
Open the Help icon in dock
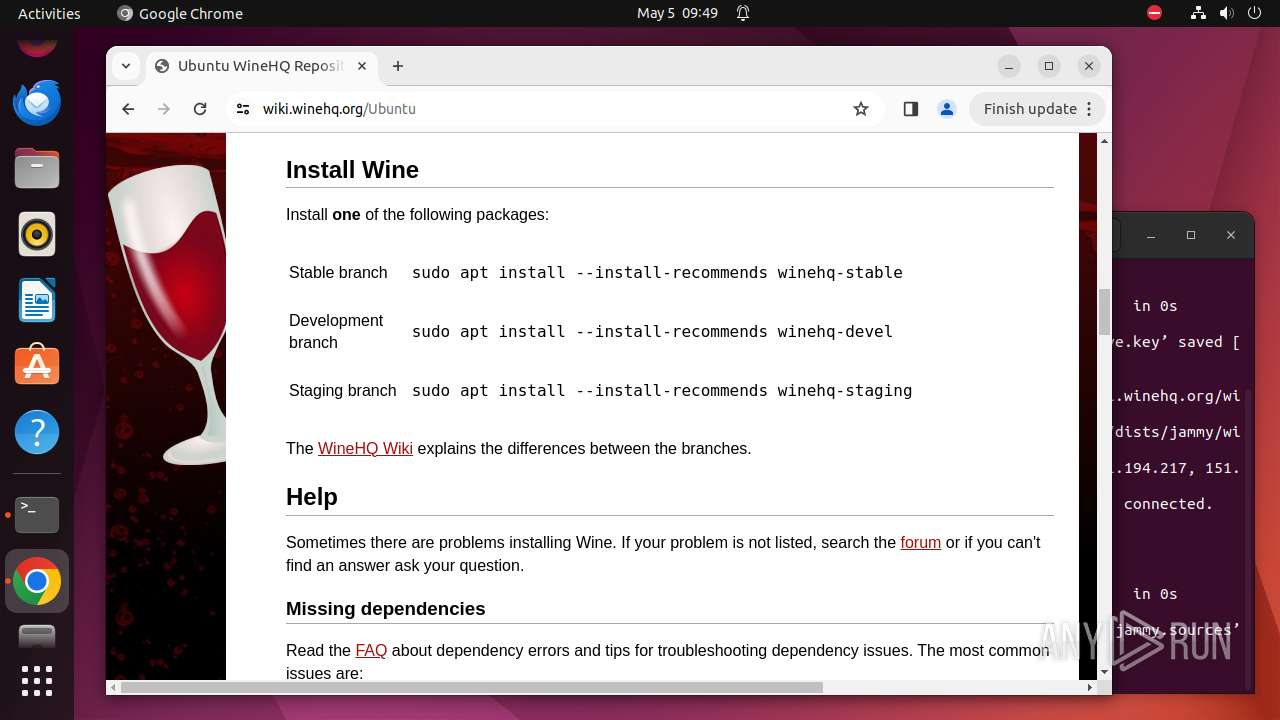point(37,432)
